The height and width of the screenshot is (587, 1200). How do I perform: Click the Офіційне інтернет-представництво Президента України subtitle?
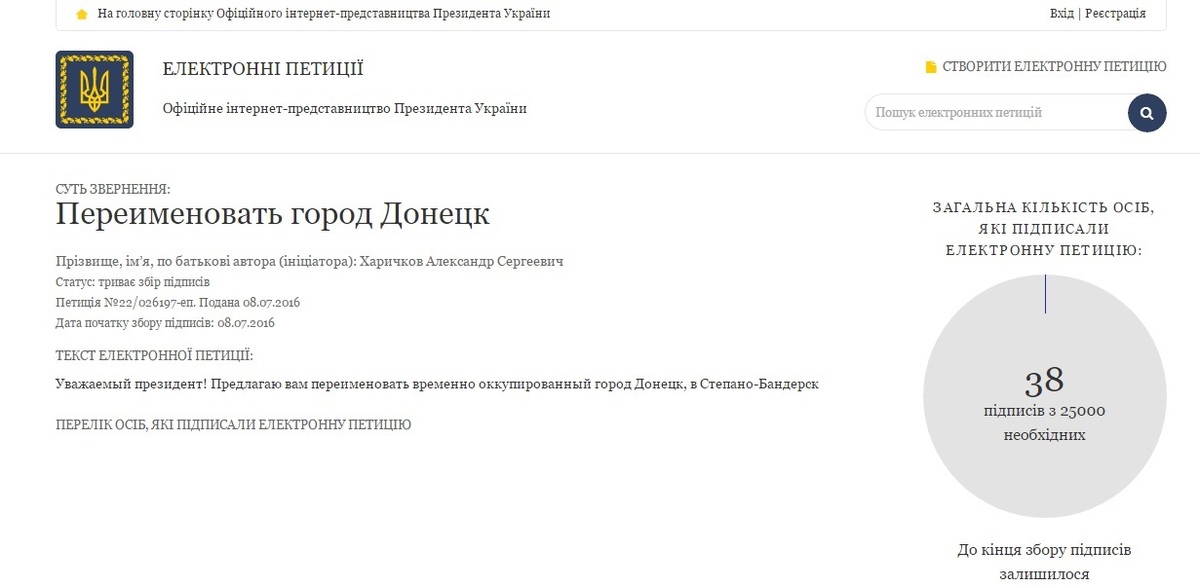pos(344,109)
